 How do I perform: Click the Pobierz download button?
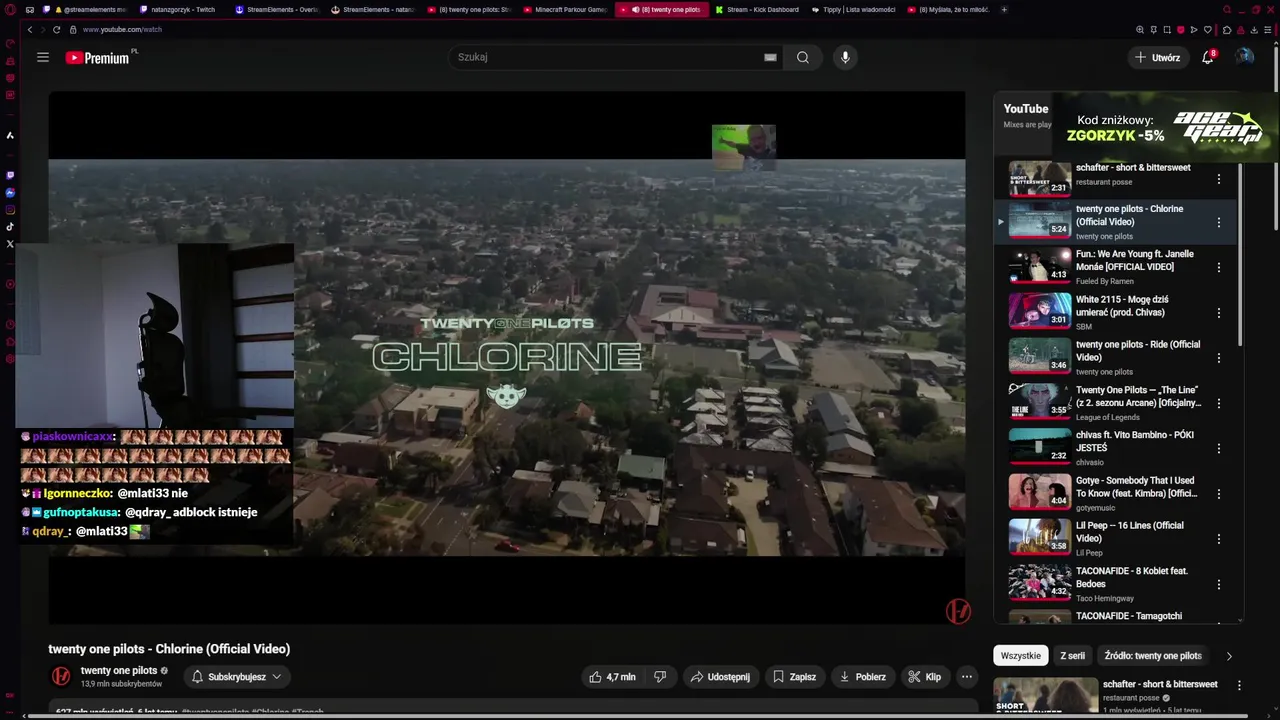[862, 677]
